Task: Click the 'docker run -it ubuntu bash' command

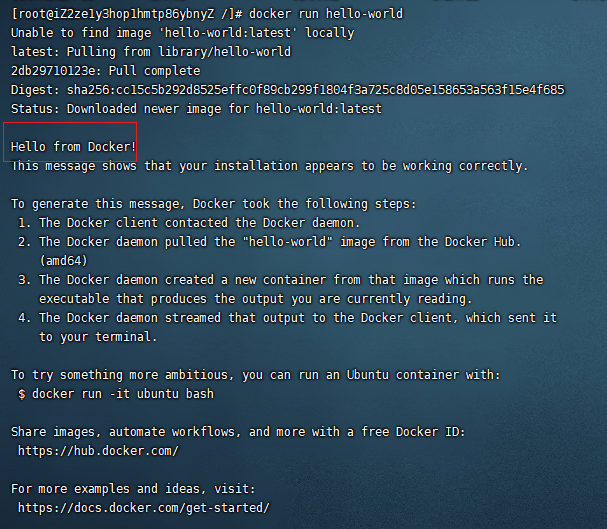Action: coord(123,394)
